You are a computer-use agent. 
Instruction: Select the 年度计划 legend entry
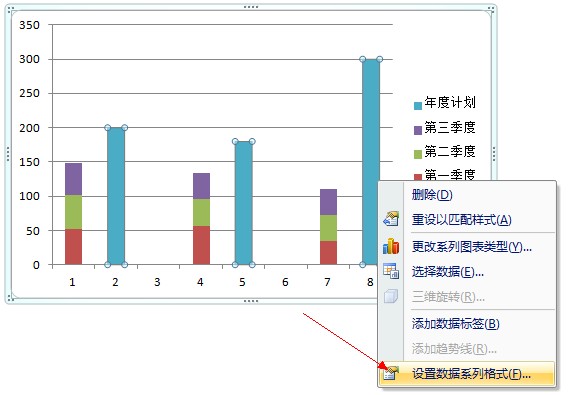[x=445, y=103]
